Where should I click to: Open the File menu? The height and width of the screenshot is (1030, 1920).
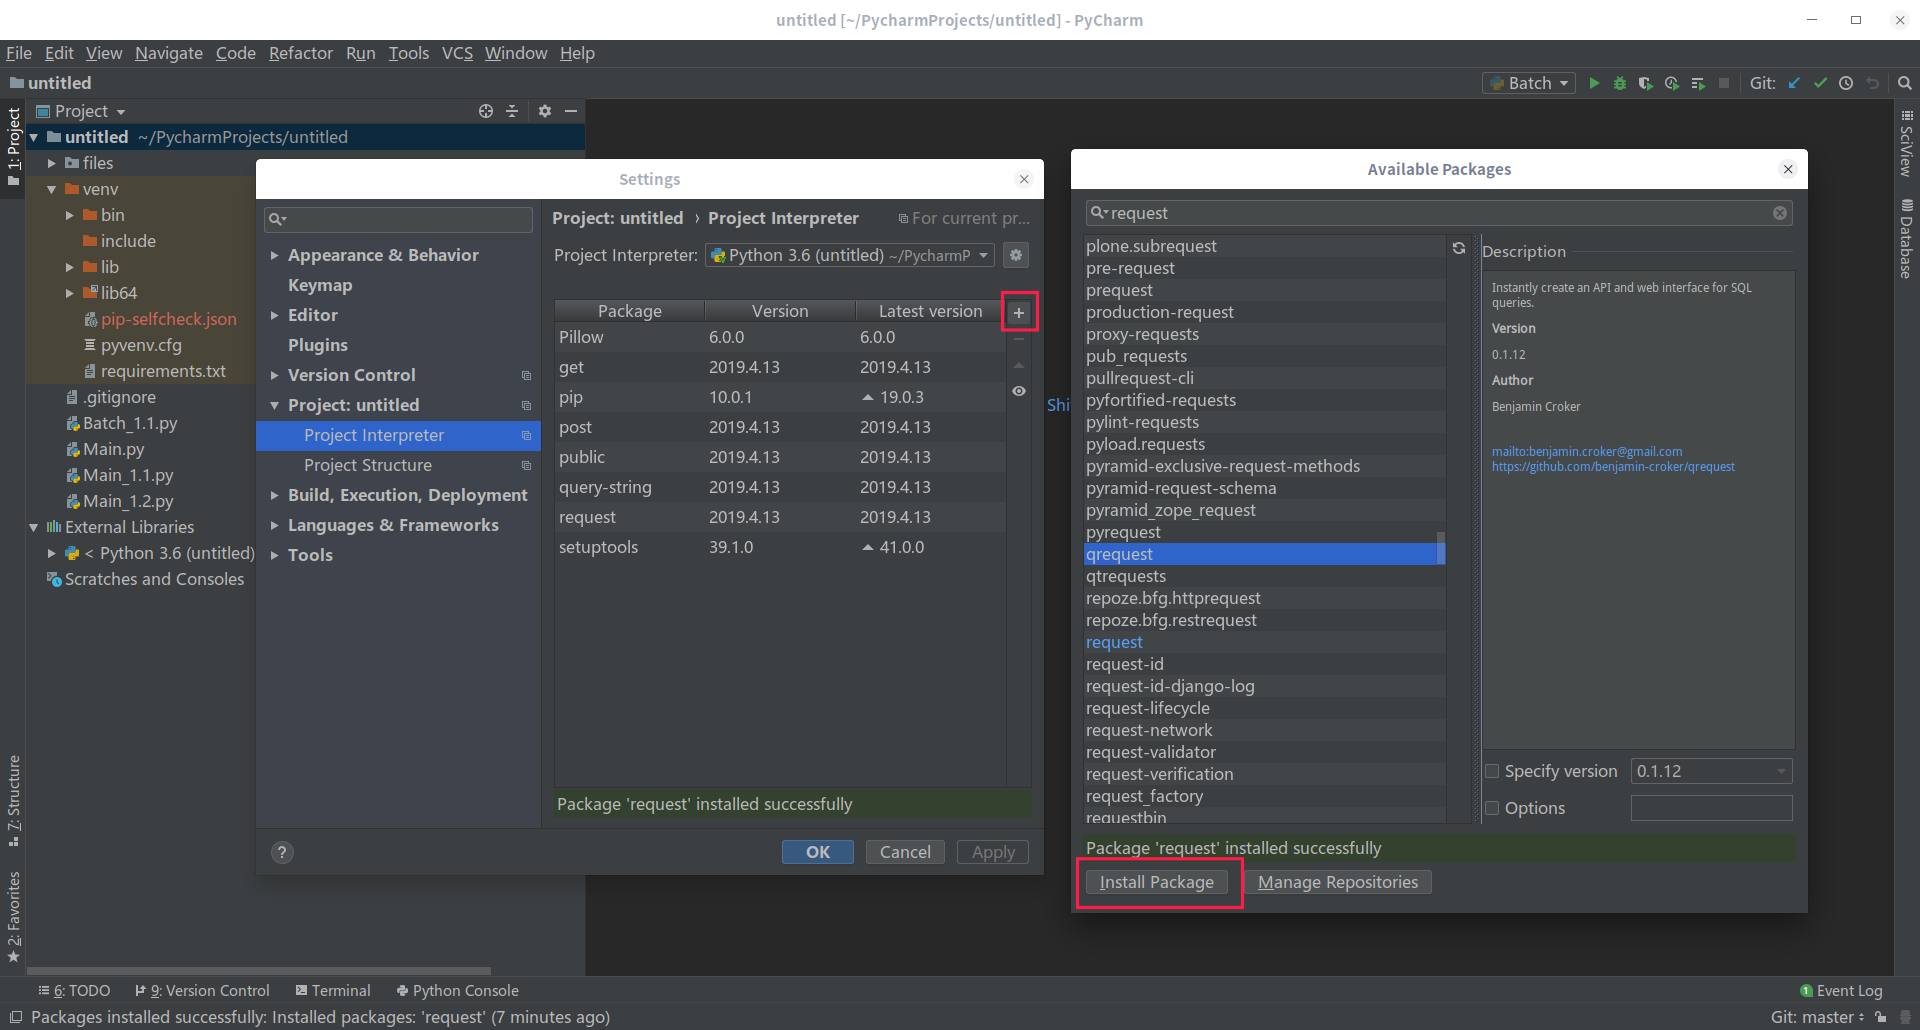point(19,53)
